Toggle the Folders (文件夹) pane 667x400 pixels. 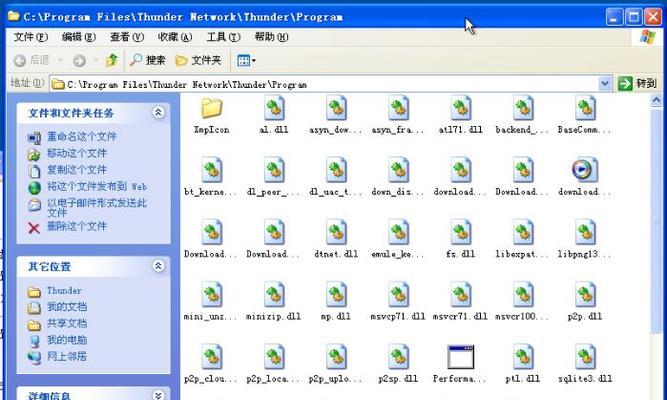198,60
